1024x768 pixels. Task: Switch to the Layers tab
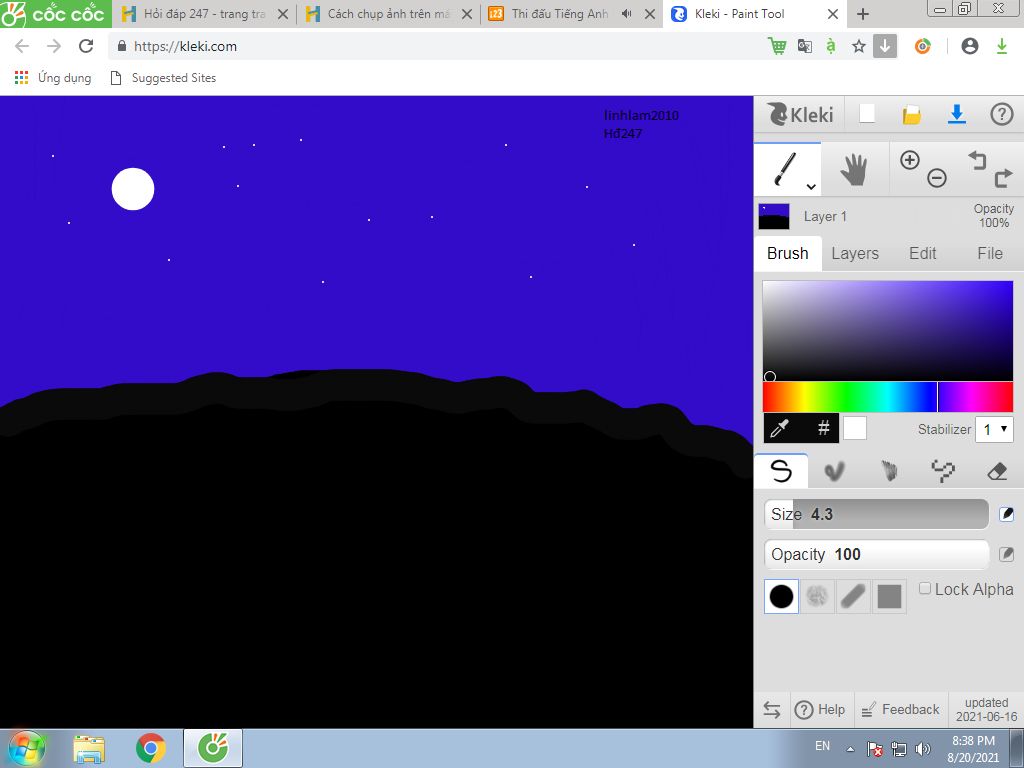tap(855, 253)
